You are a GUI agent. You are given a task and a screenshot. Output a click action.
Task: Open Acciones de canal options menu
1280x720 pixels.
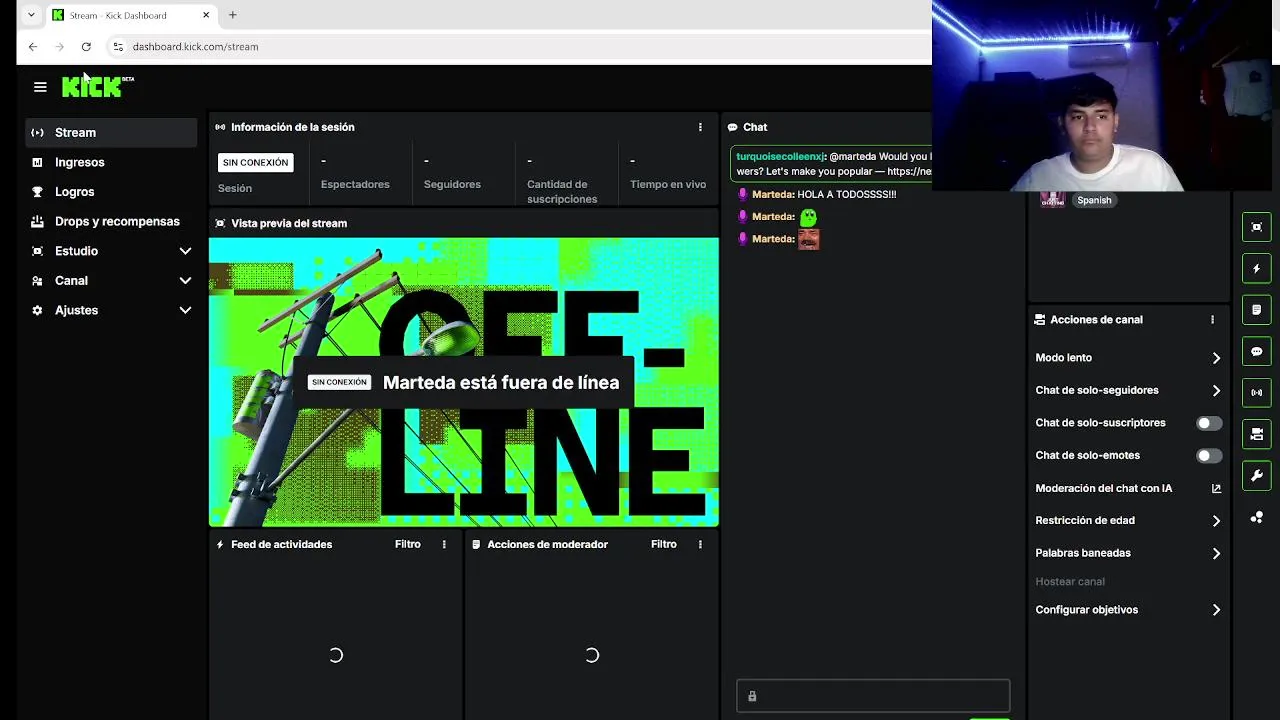click(1212, 320)
